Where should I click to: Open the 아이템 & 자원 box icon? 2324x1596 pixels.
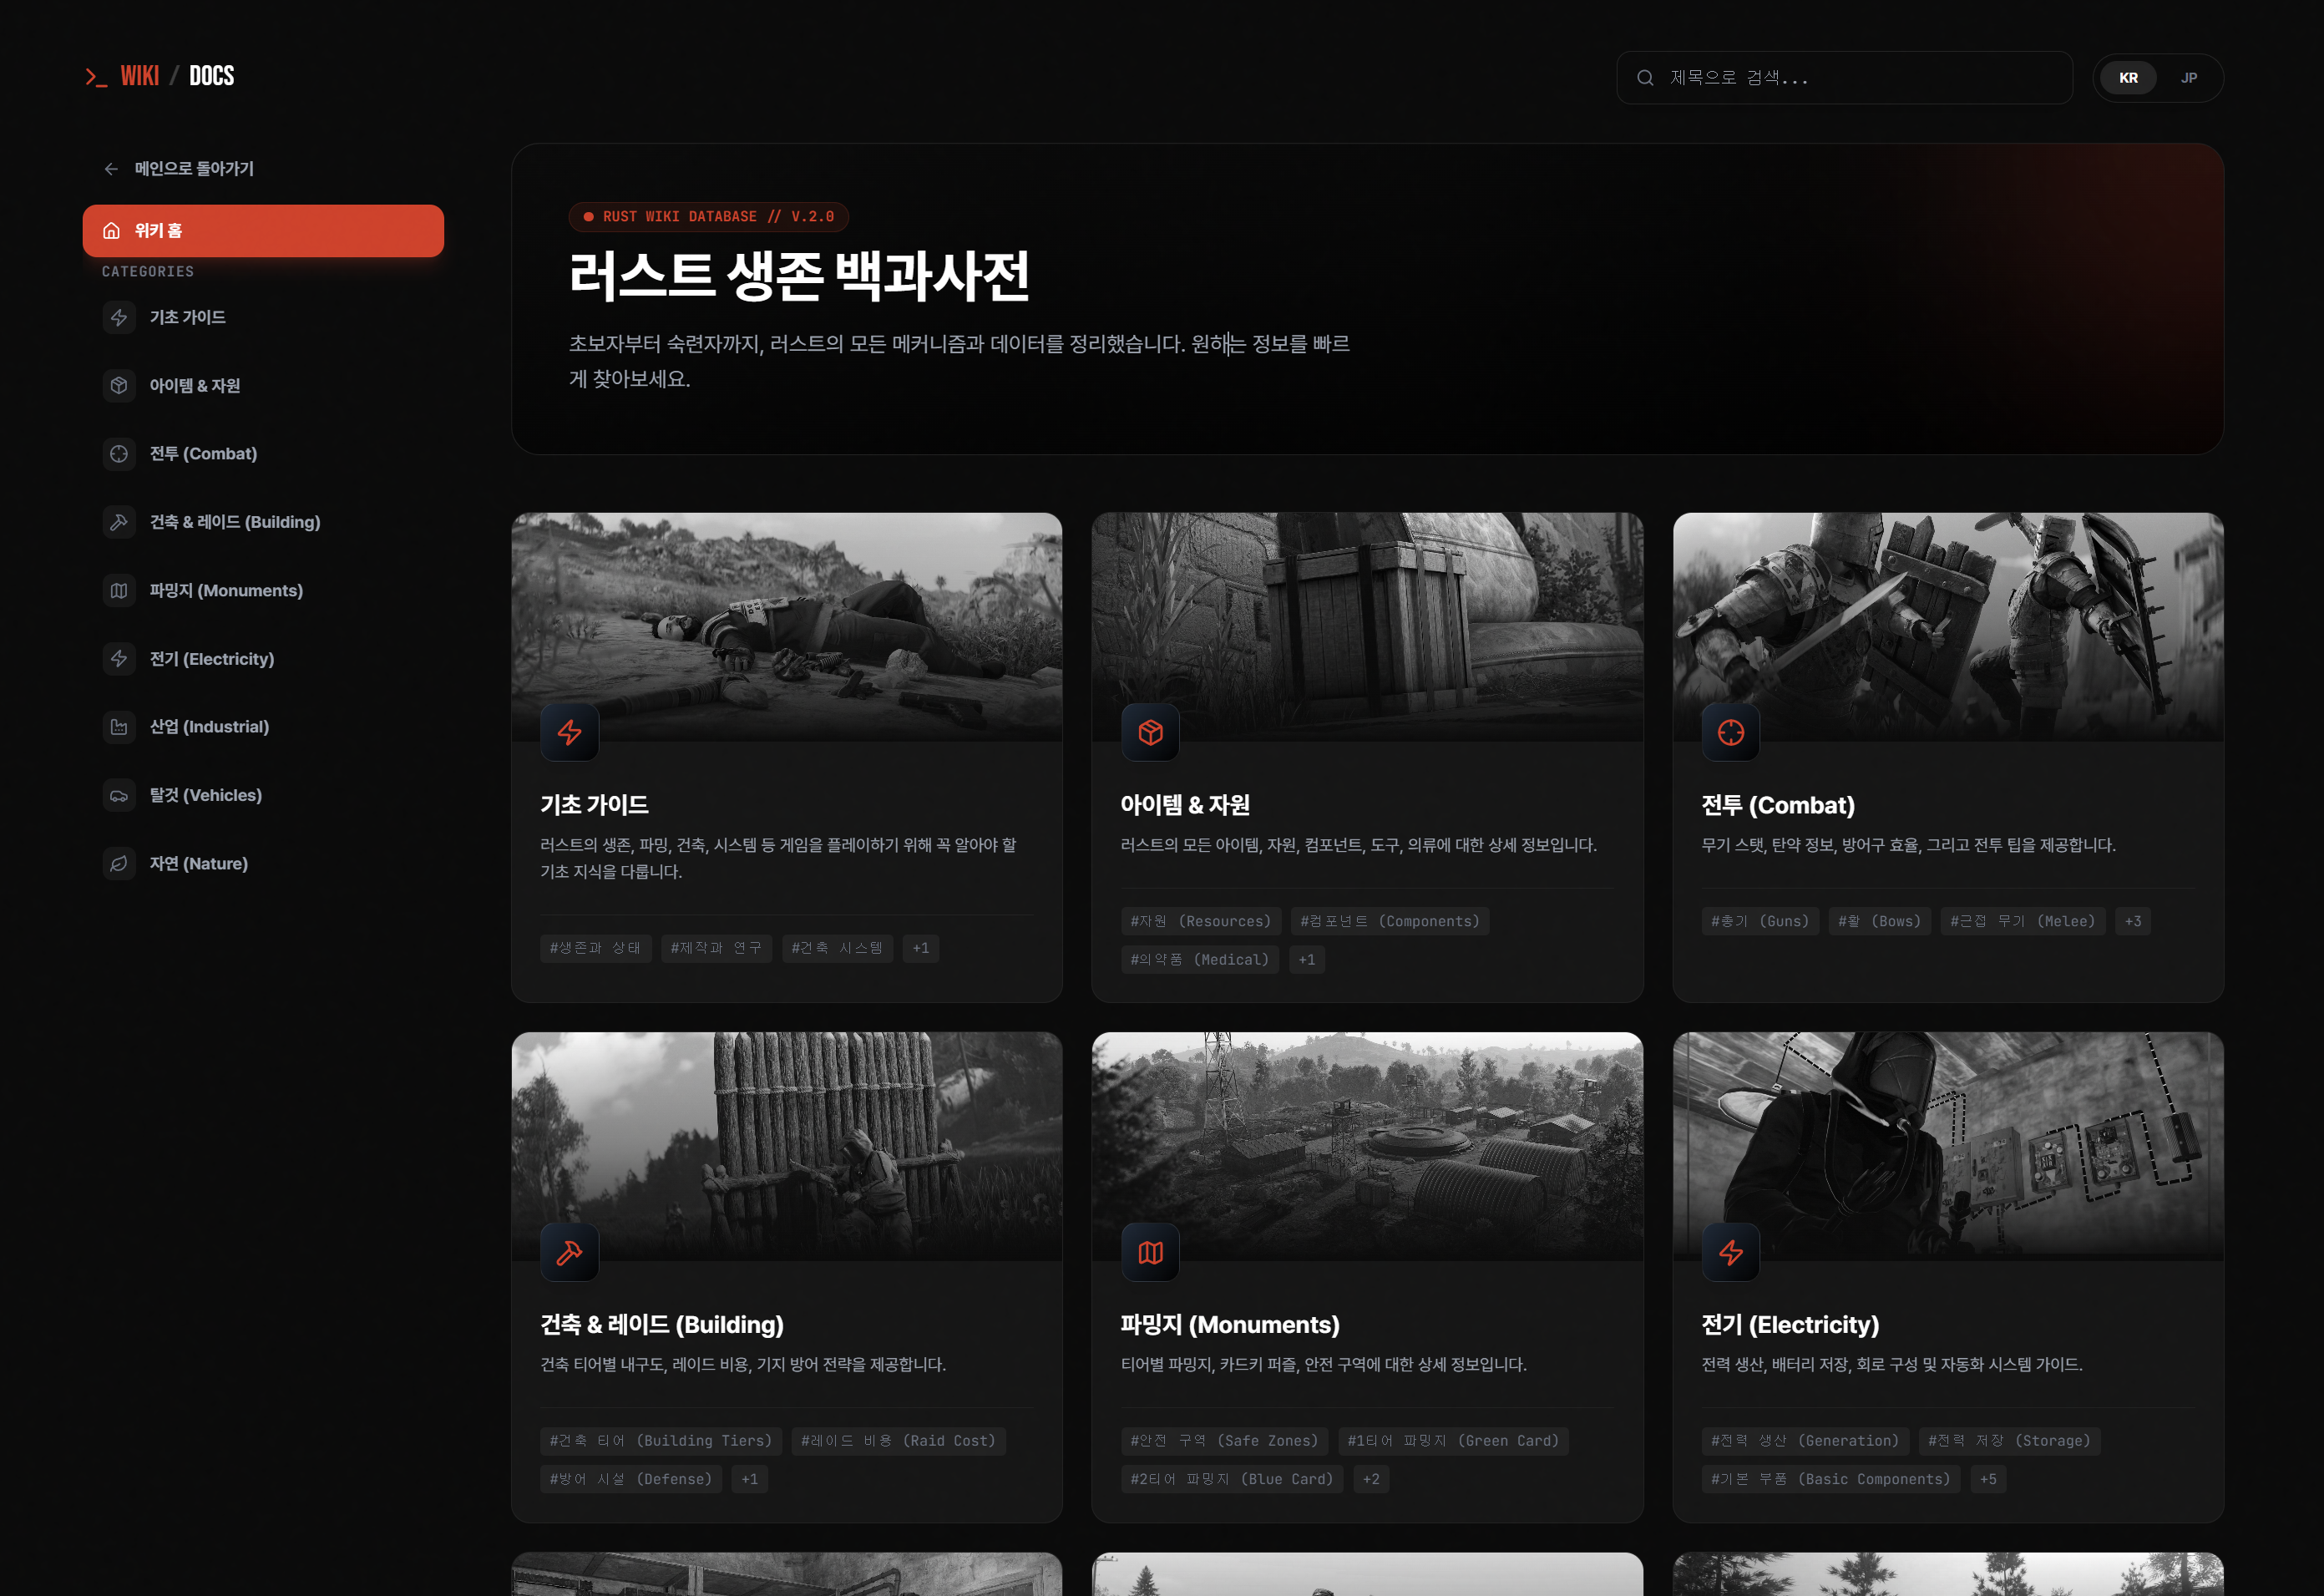119,385
